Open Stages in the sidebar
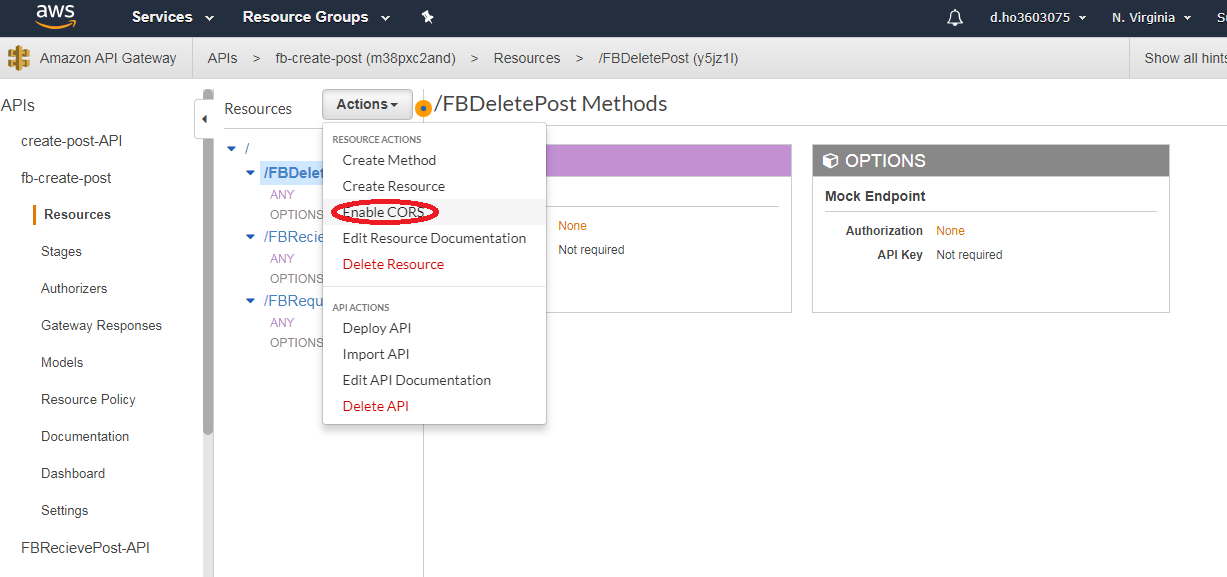This screenshot has height=577, width=1227. pos(61,251)
